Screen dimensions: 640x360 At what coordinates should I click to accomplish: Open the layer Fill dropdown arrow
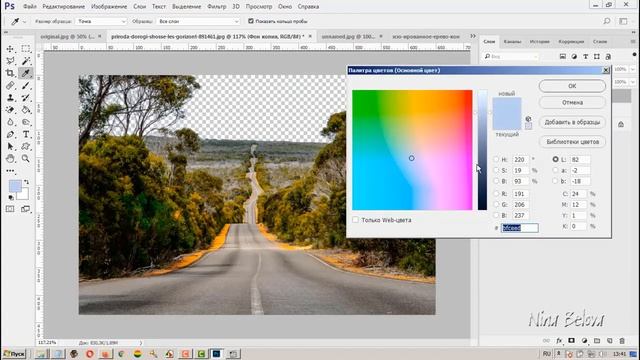coord(633,82)
